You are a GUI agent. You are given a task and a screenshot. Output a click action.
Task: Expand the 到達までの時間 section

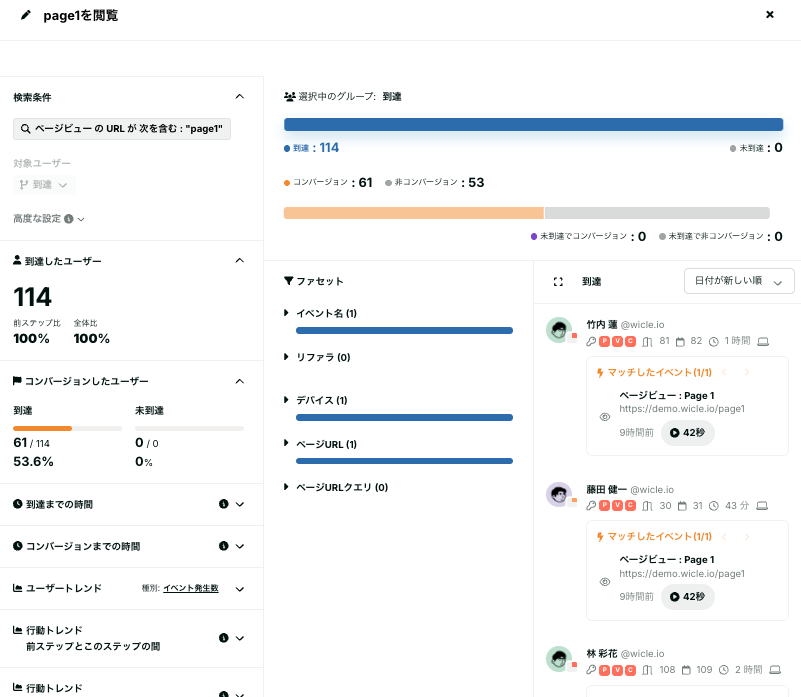click(240, 504)
